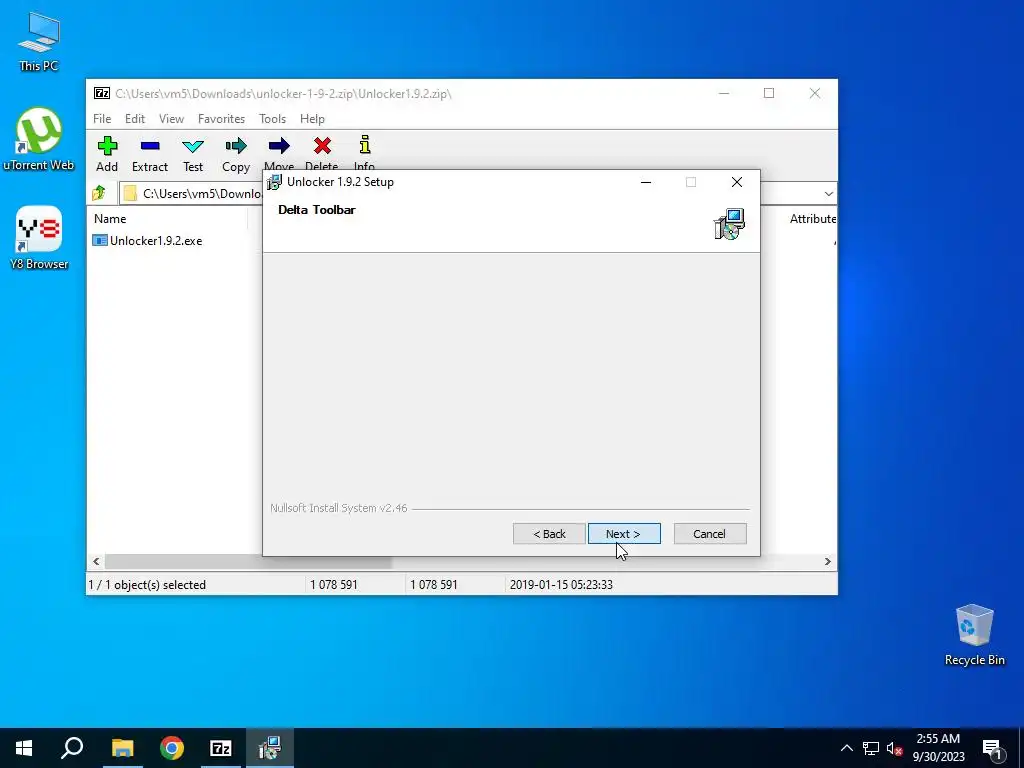The width and height of the screenshot is (1024, 768).
Task: Select the Recycle Bin desktop icon
Action: 974,635
